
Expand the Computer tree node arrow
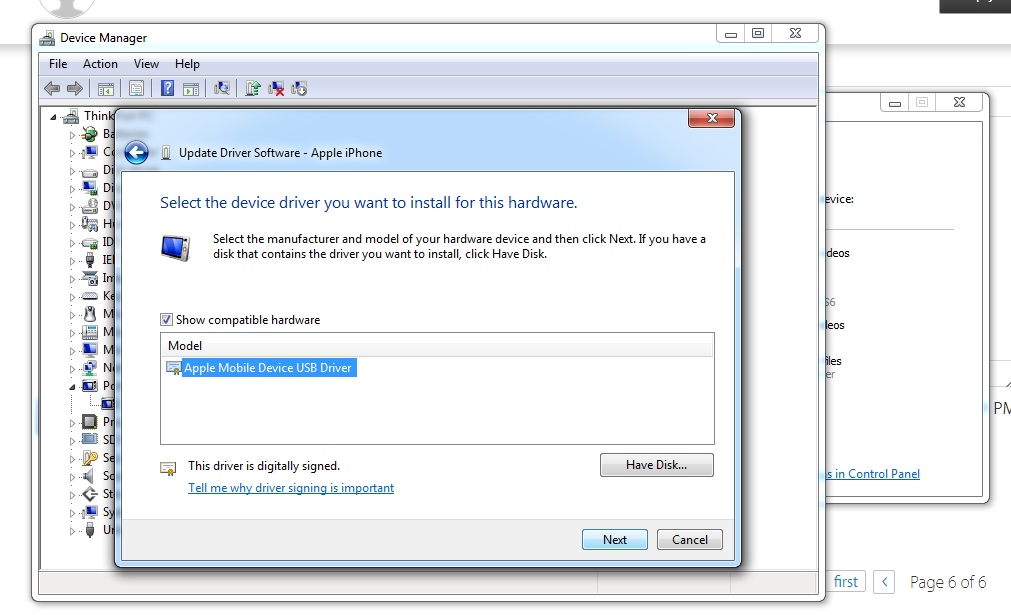coord(72,153)
